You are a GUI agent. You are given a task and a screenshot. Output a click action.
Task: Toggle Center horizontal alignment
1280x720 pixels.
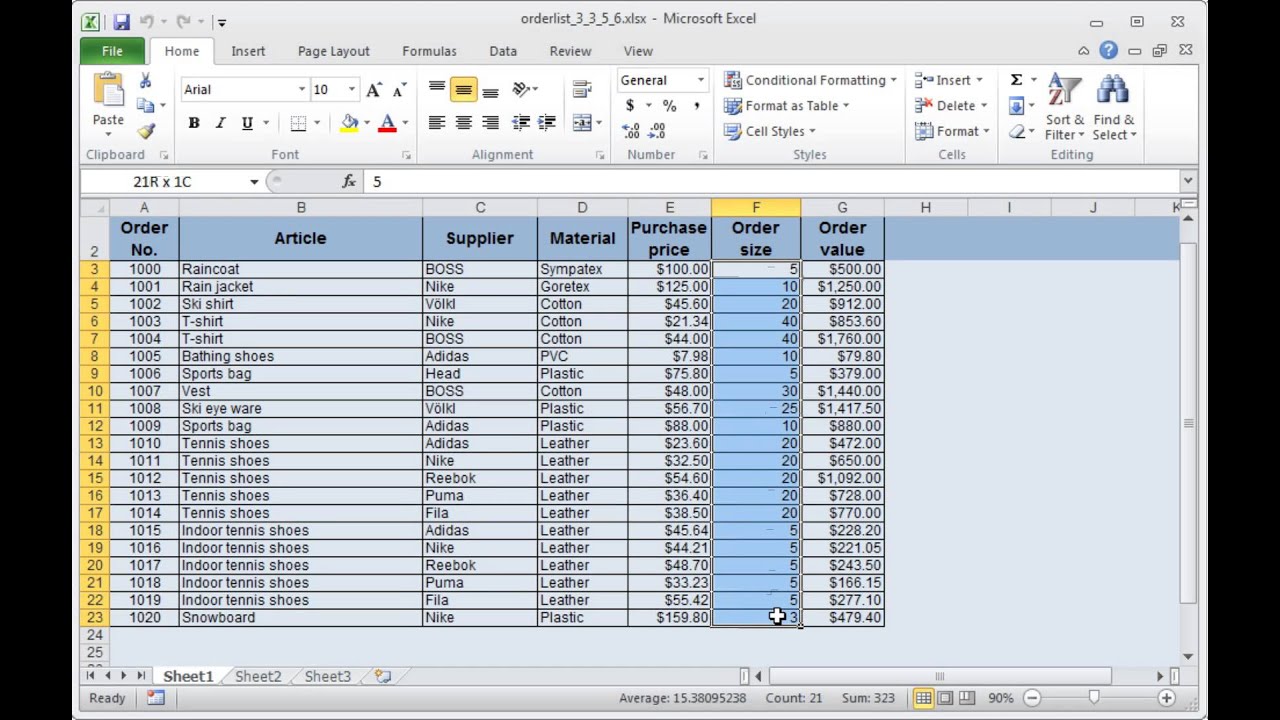[463, 123]
